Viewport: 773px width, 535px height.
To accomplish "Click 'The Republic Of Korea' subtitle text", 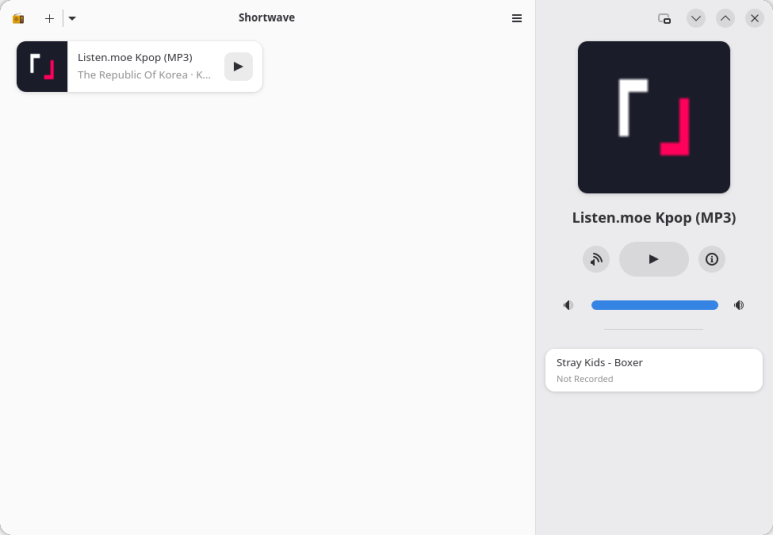I will [x=133, y=75].
